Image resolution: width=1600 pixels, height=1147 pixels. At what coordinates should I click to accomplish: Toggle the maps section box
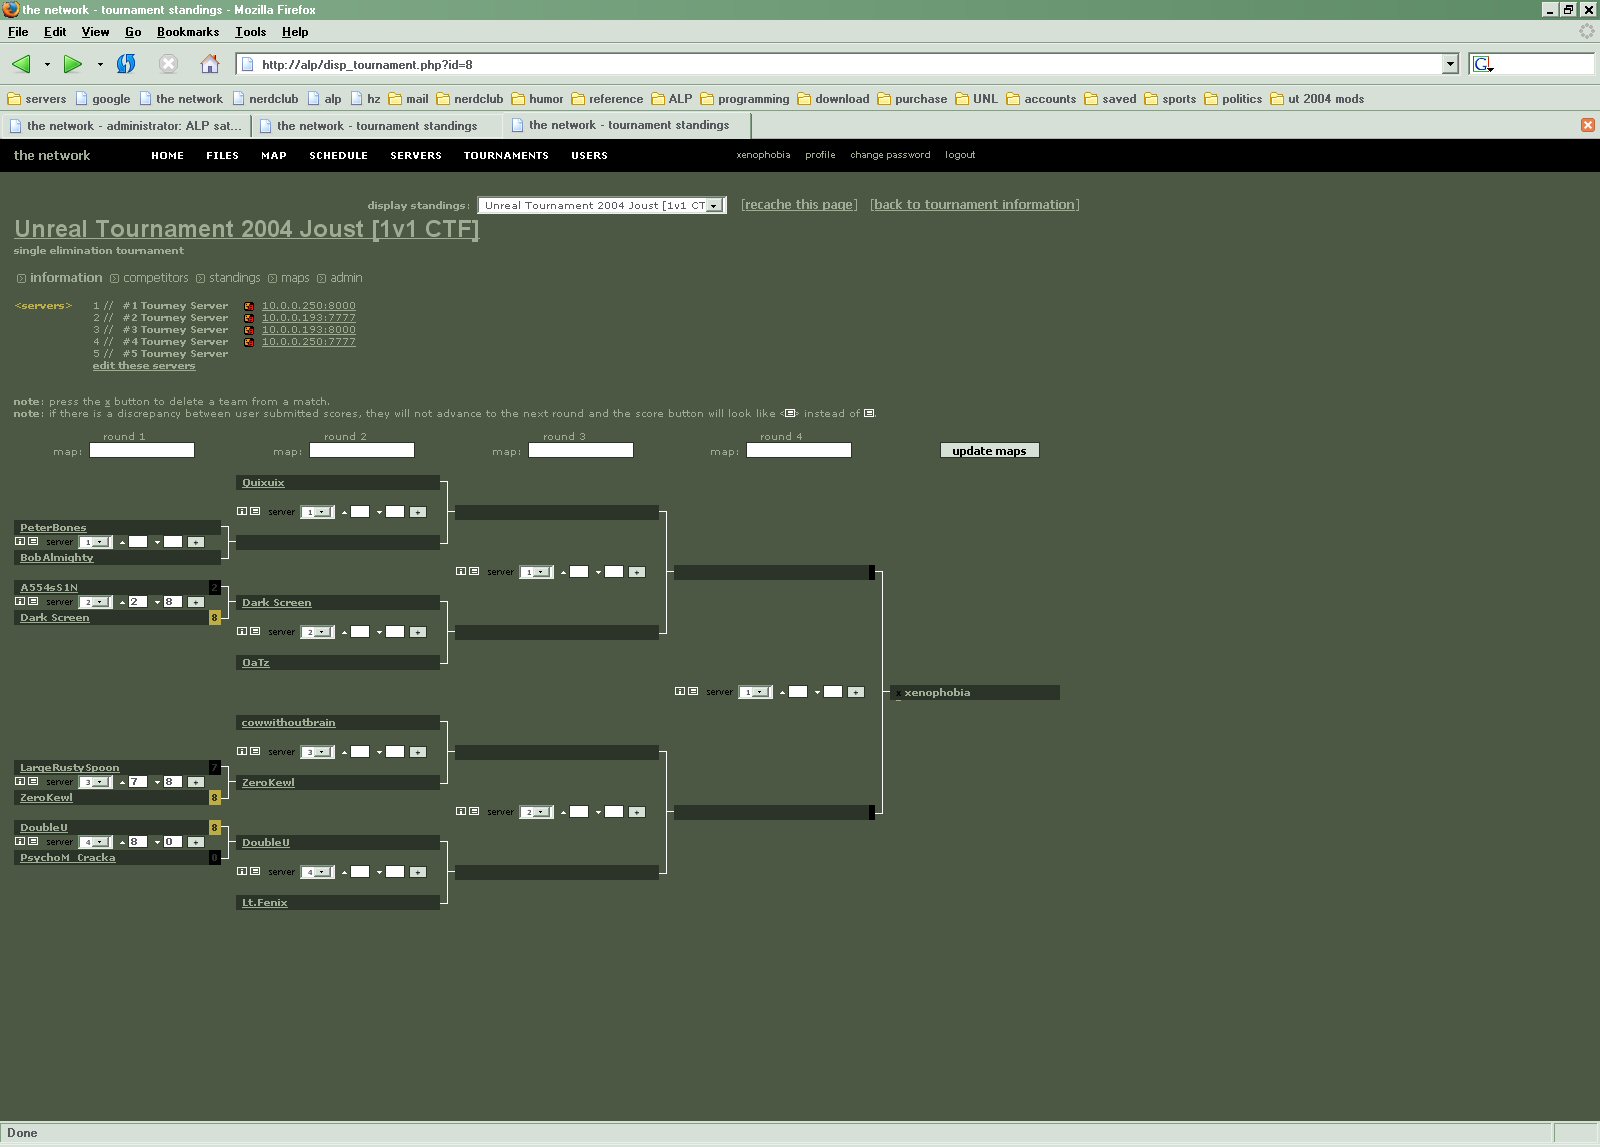click(x=272, y=278)
